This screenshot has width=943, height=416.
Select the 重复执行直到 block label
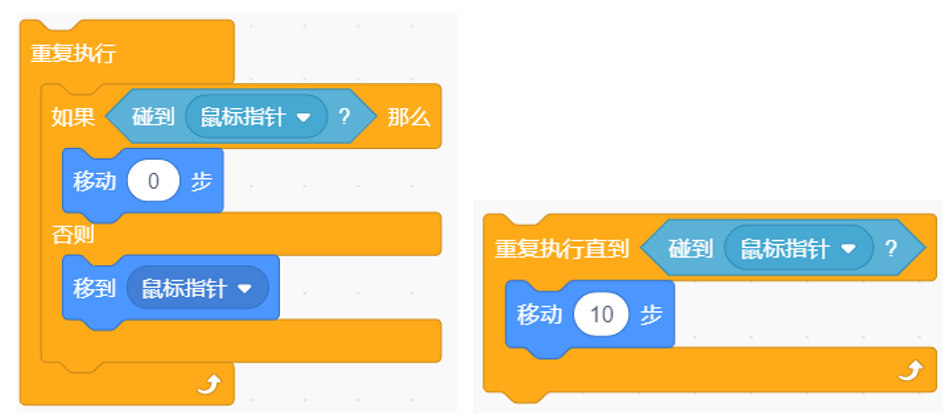pos(561,248)
